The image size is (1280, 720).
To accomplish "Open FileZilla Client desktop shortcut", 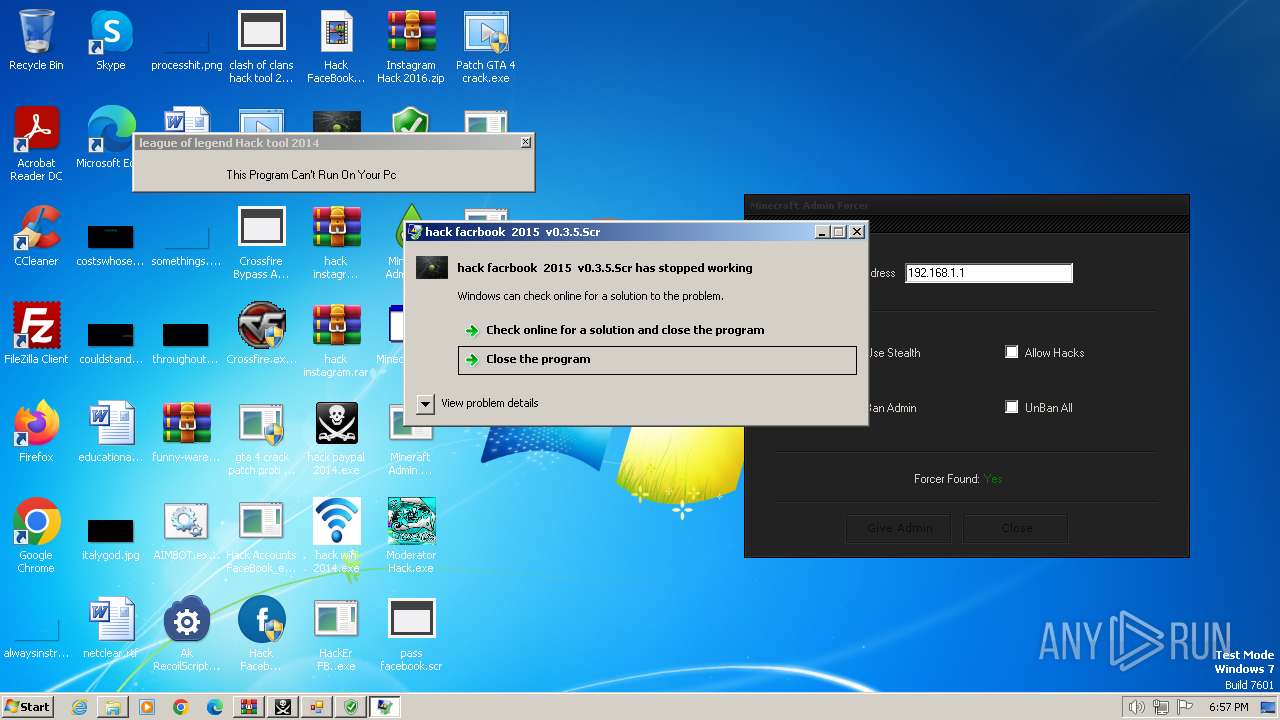I will 36,334.
